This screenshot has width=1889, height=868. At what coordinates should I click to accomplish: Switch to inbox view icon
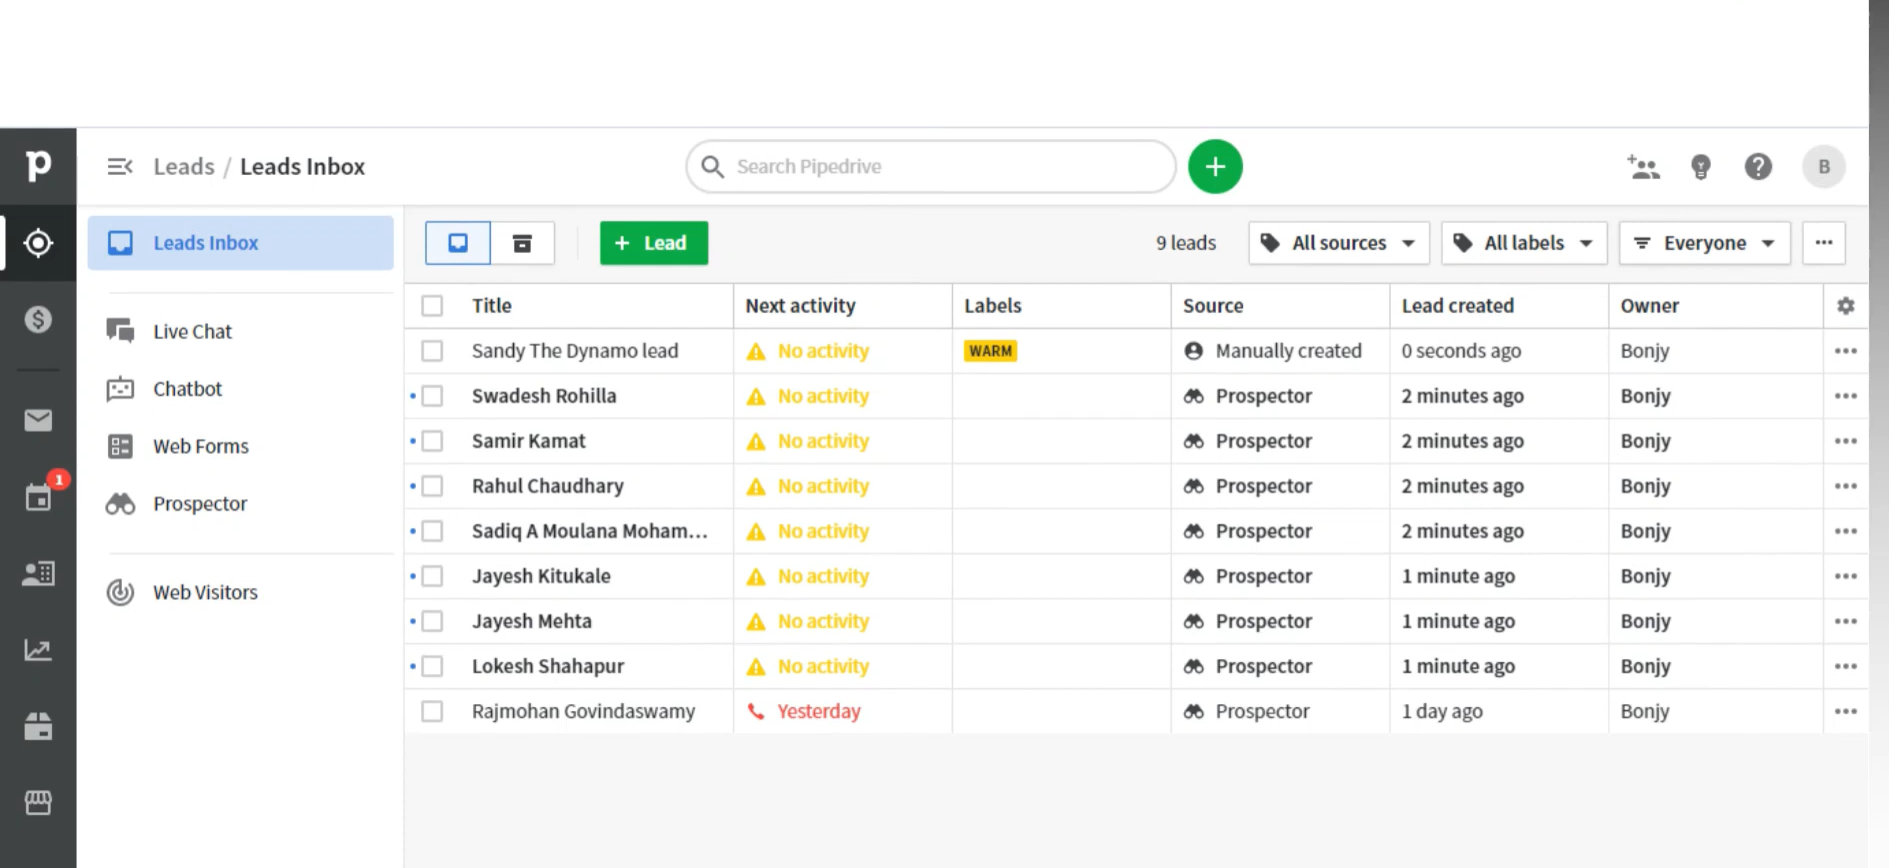click(458, 243)
